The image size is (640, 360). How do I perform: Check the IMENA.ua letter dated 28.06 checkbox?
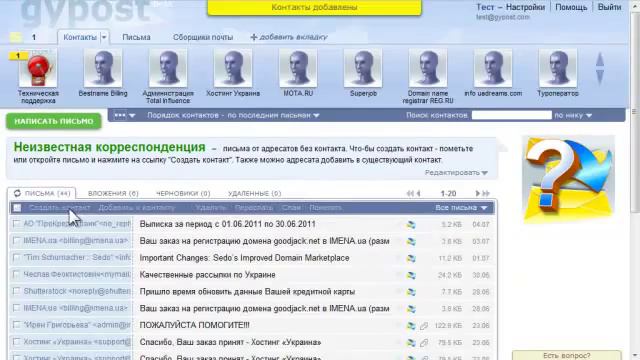tap(16, 308)
